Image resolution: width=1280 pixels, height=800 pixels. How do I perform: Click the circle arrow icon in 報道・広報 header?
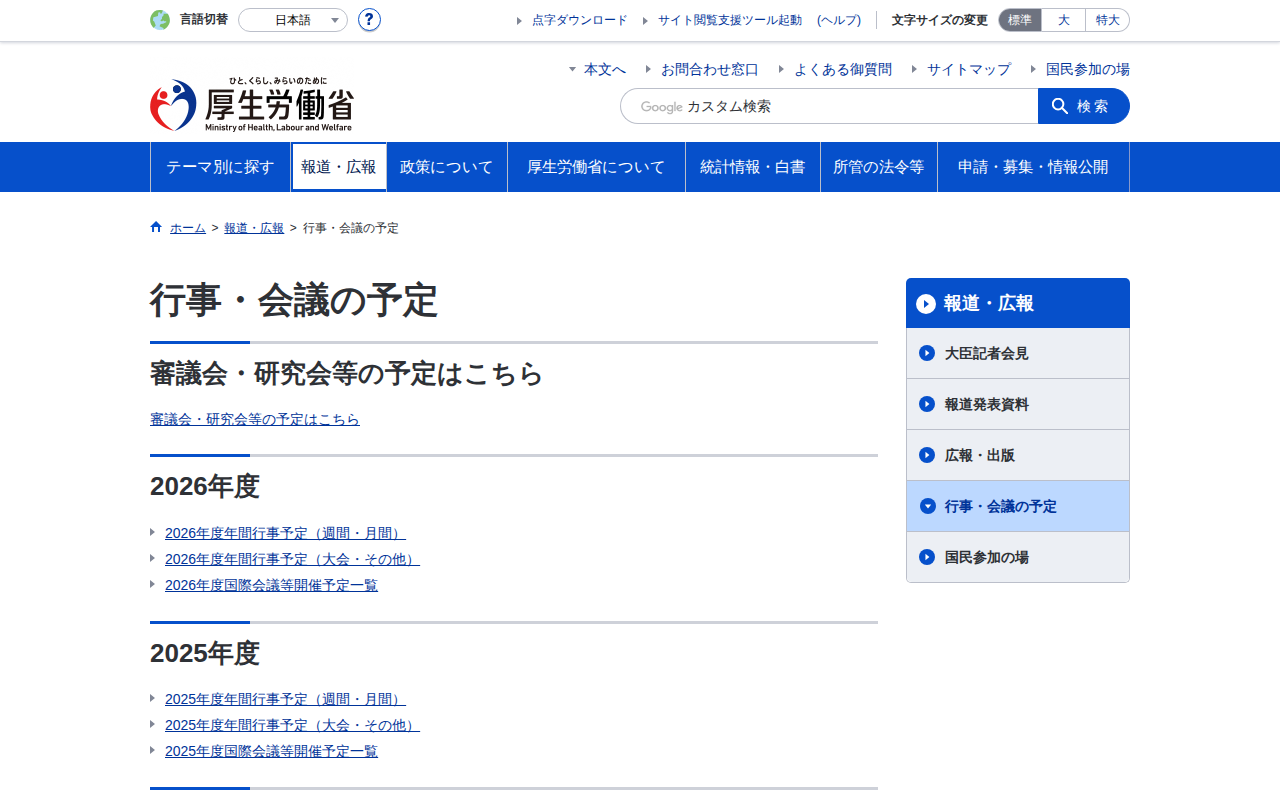[926, 303]
